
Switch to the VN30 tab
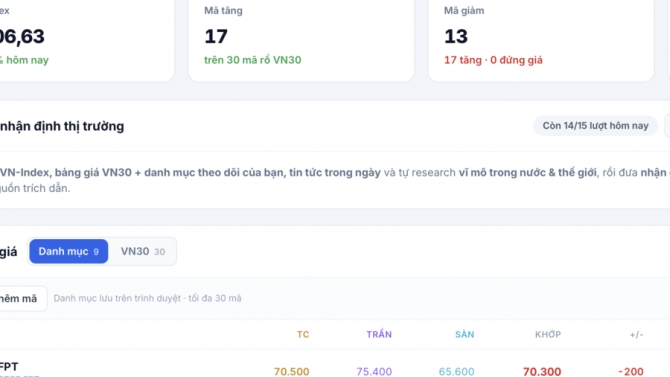coord(142,251)
